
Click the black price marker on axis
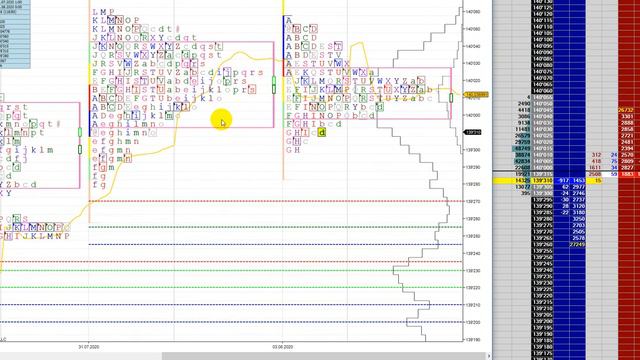click(x=473, y=132)
